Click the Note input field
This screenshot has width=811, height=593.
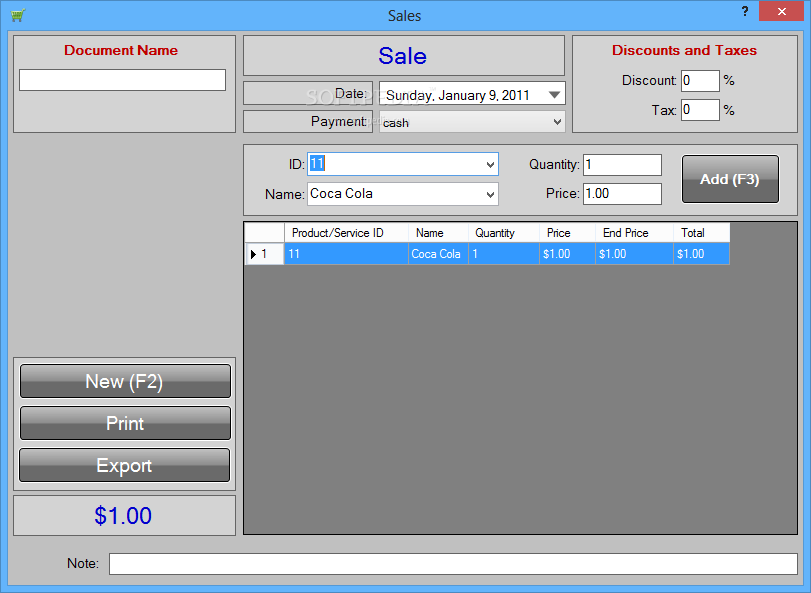(x=453, y=564)
